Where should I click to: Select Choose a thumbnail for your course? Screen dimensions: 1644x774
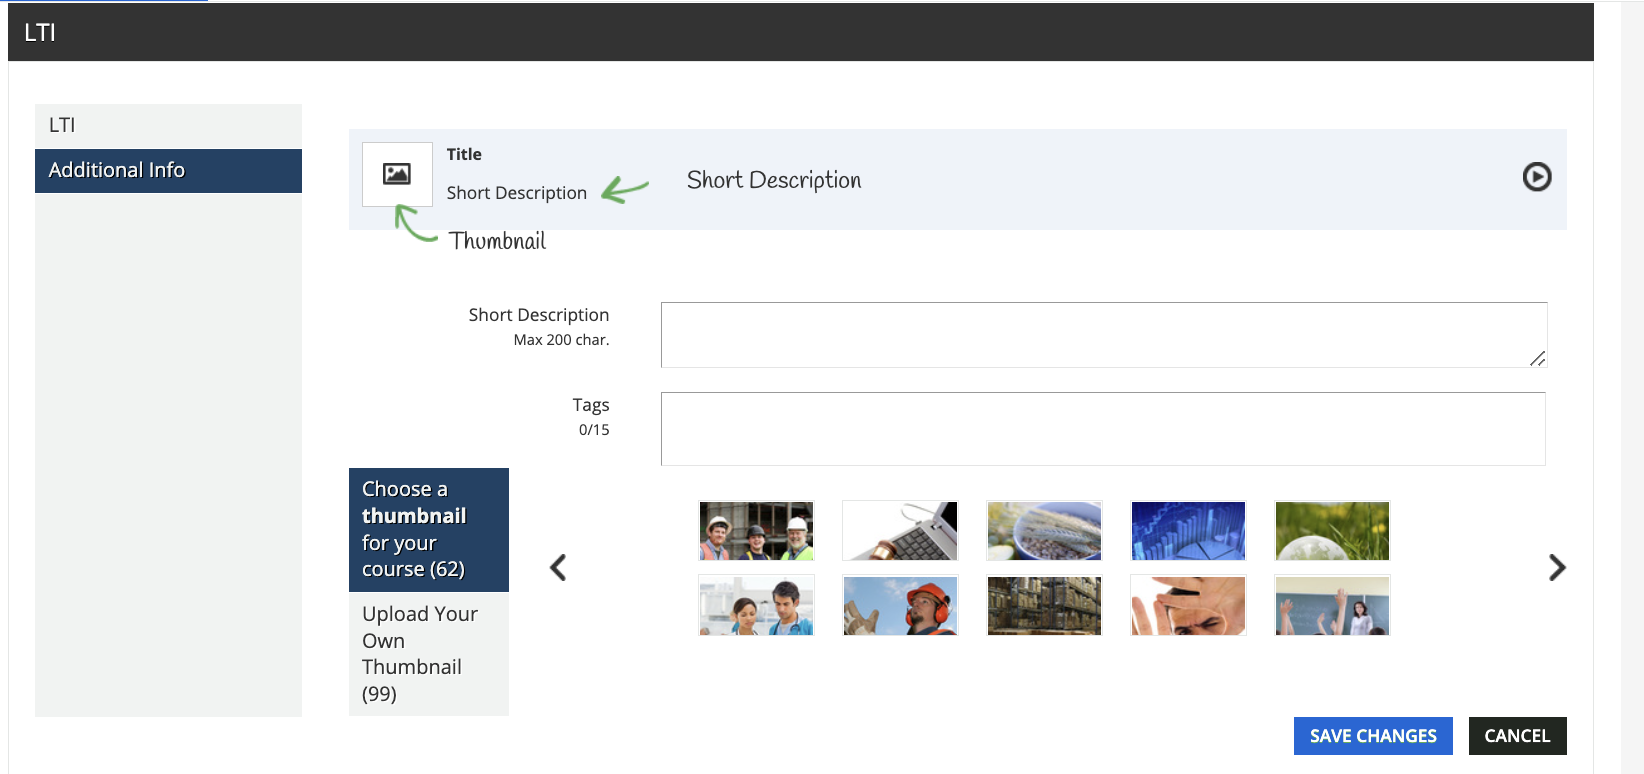tap(428, 529)
